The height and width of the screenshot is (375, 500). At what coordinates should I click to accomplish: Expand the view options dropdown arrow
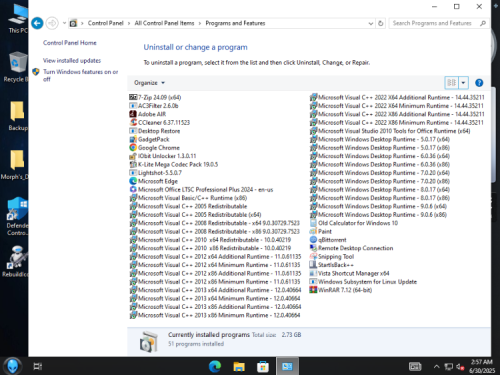464,83
